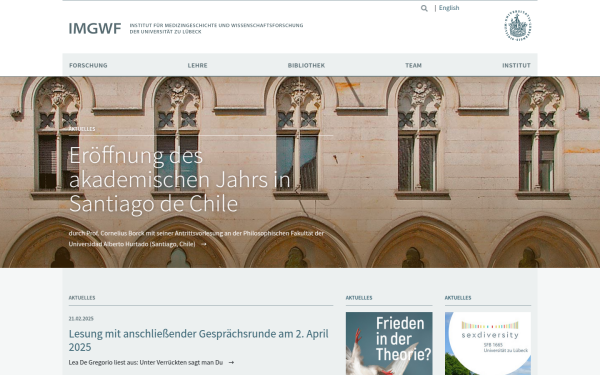Open the search magnifier icon
The width and height of the screenshot is (600, 375).
coord(424,8)
